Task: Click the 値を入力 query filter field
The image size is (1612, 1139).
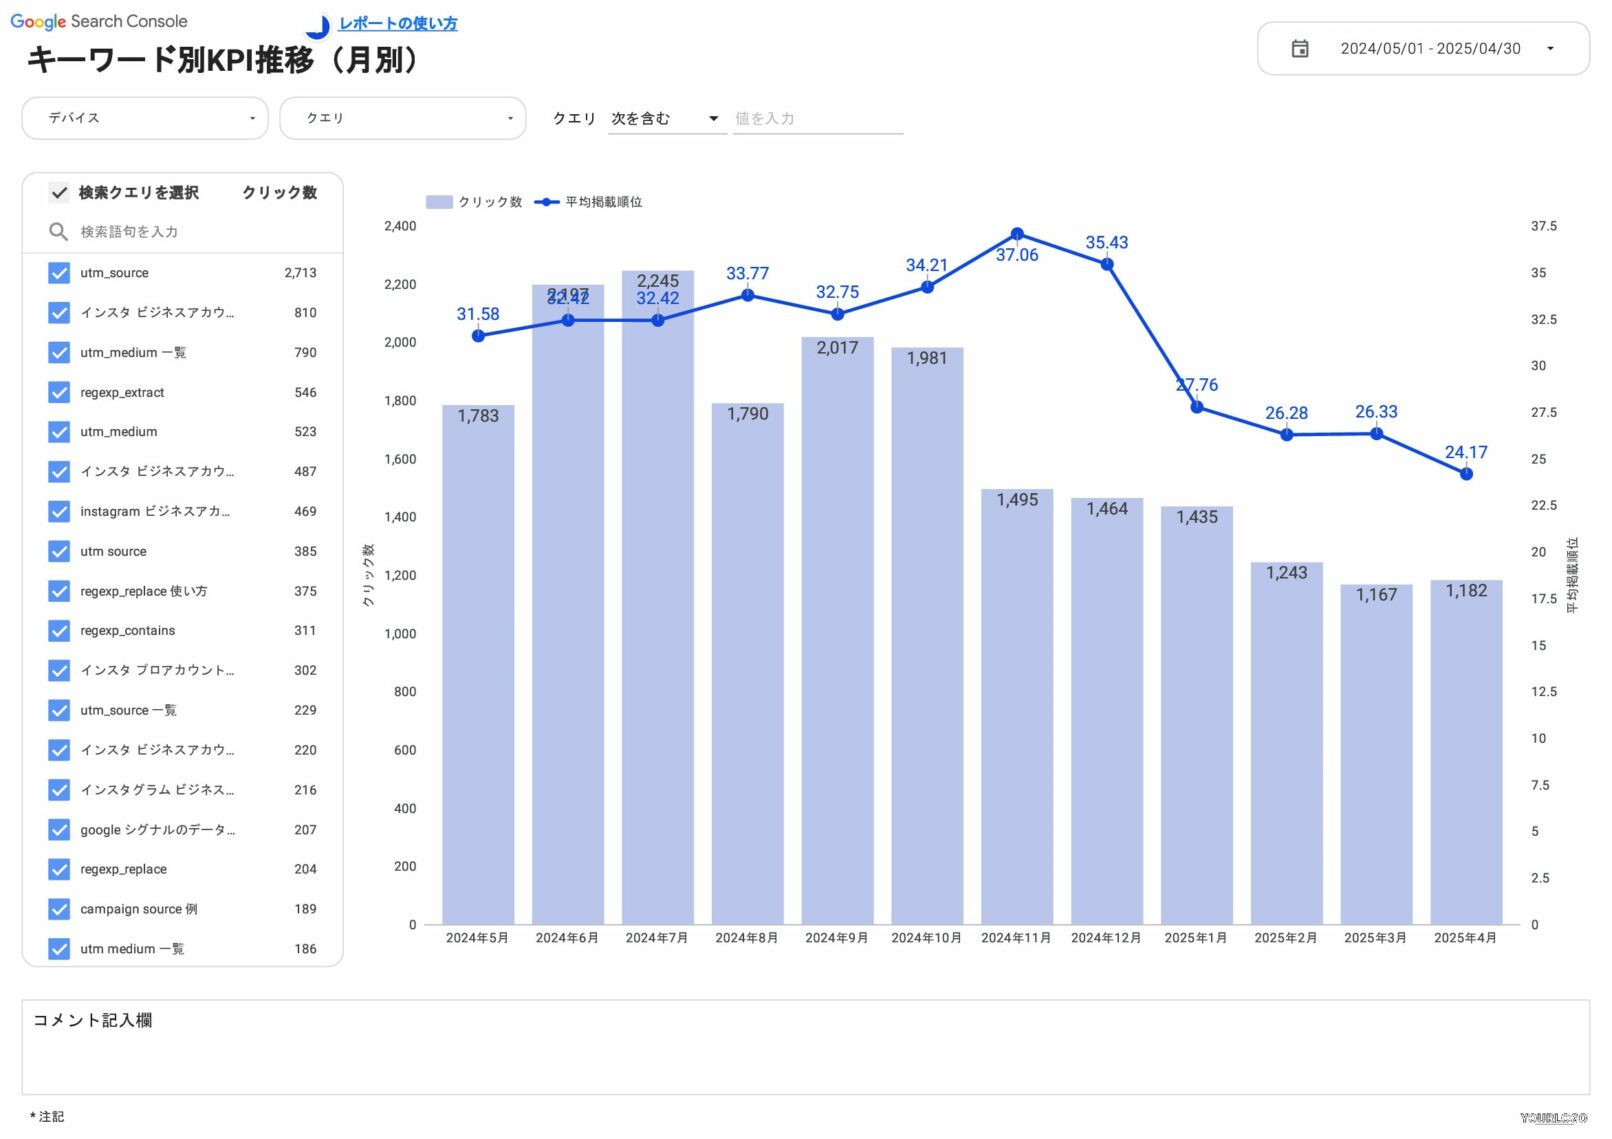Action: (817, 119)
